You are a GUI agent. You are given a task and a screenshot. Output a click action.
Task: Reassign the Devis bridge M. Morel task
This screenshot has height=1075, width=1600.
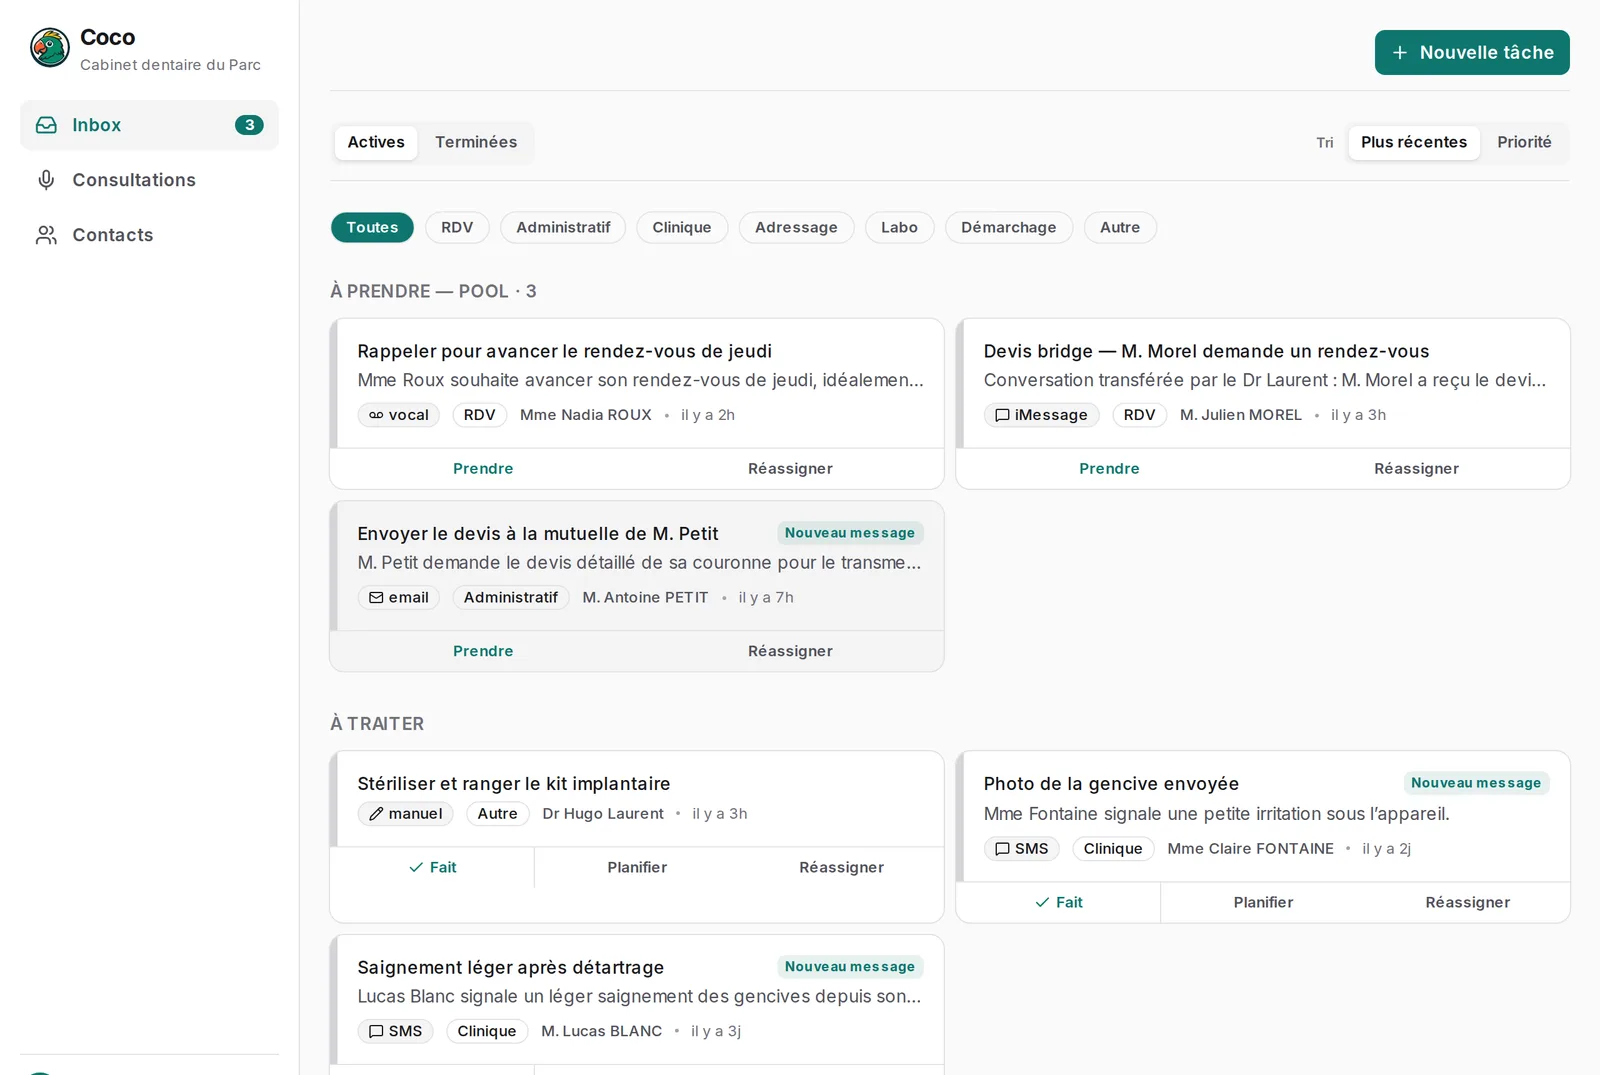click(x=1416, y=469)
